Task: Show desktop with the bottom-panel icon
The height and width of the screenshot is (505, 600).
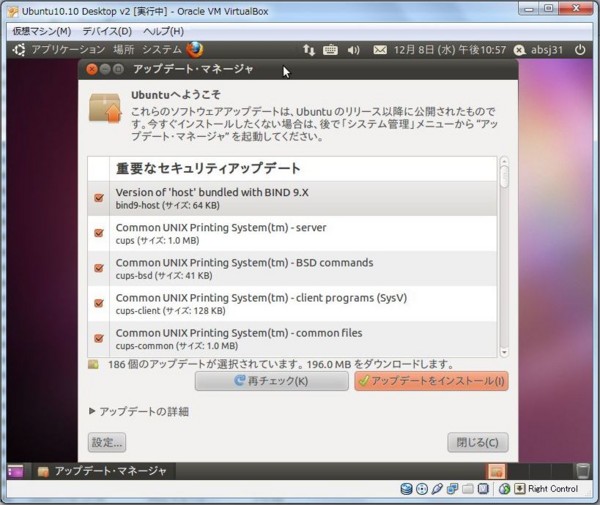Action: (x=15, y=471)
